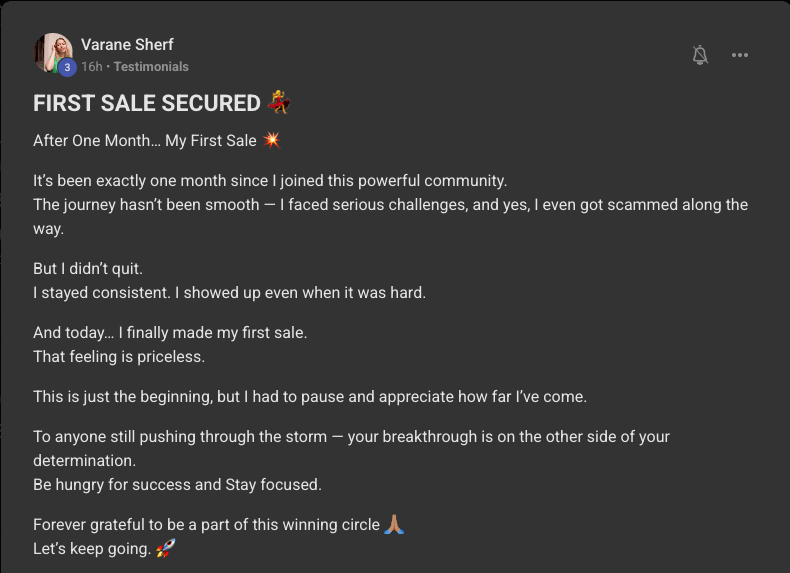Open the Testimonials category link
The height and width of the screenshot is (573, 790).
point(151,67)
